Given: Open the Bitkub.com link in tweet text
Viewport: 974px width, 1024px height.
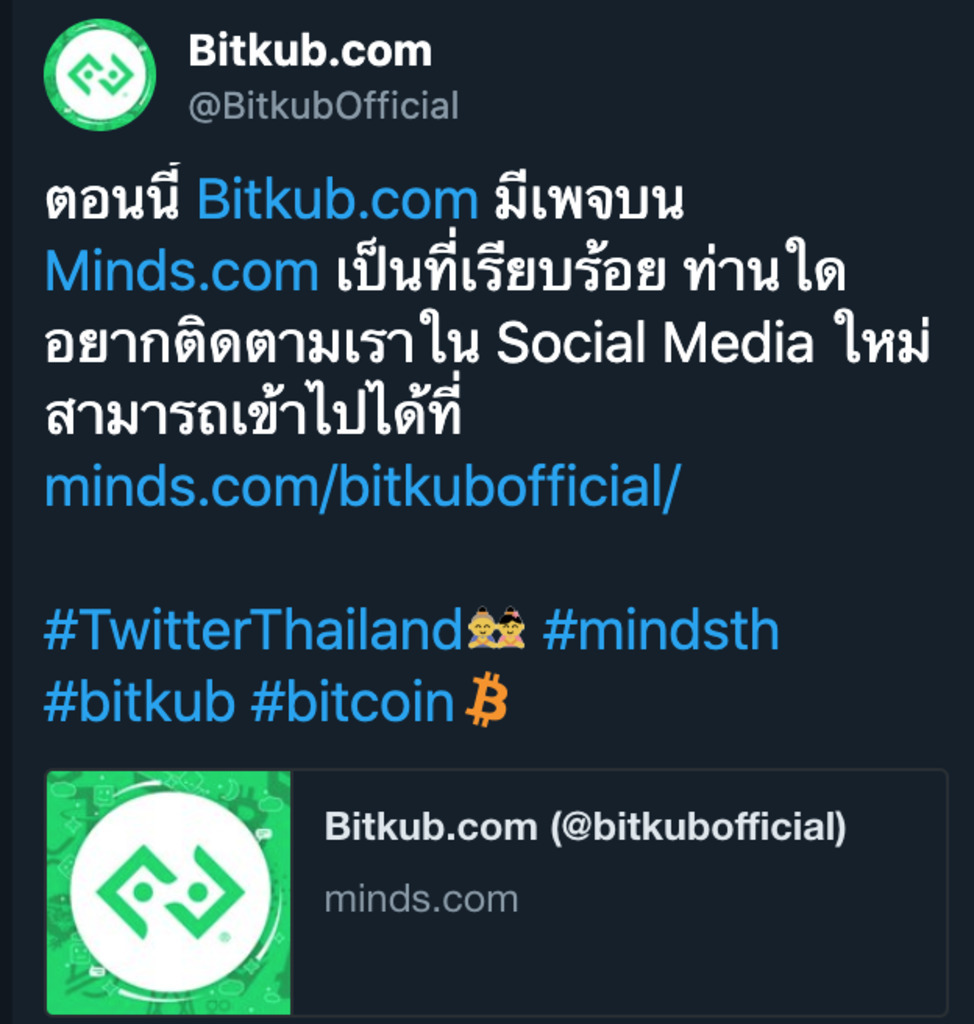Looking at the screenshot, I should 338,201.
